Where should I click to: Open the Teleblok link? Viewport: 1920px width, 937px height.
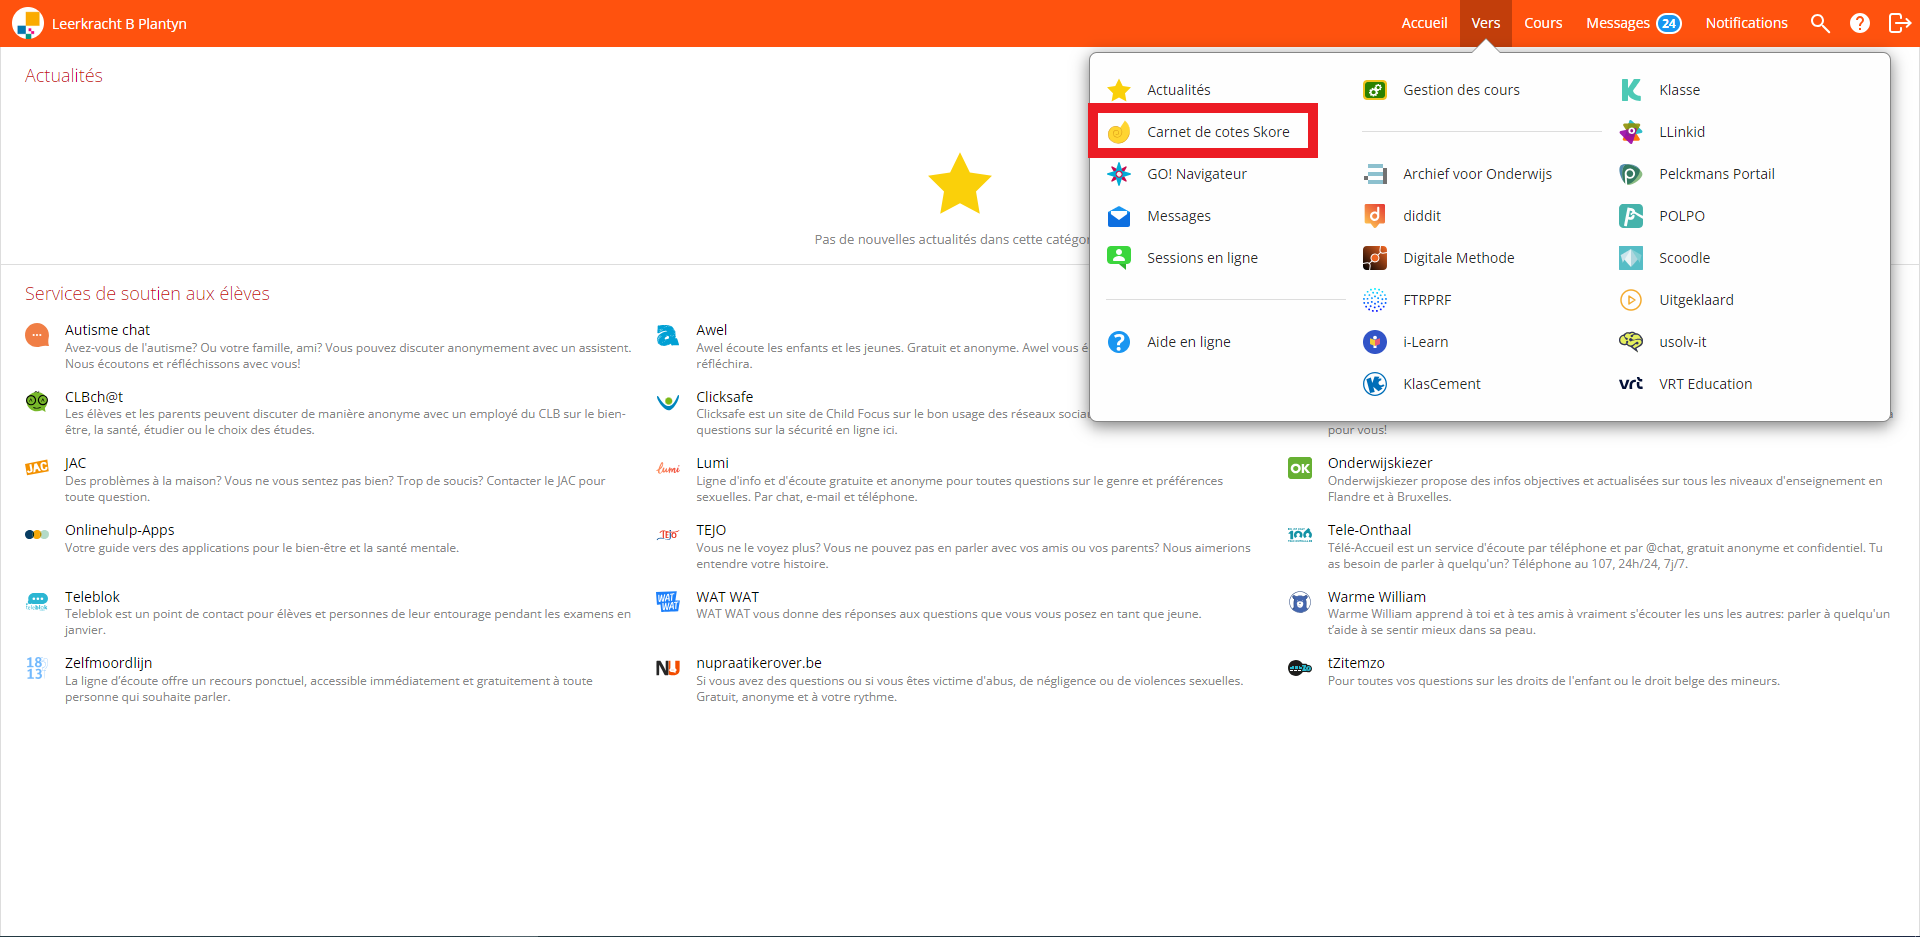pyautogui.click(x=92, y=597)
